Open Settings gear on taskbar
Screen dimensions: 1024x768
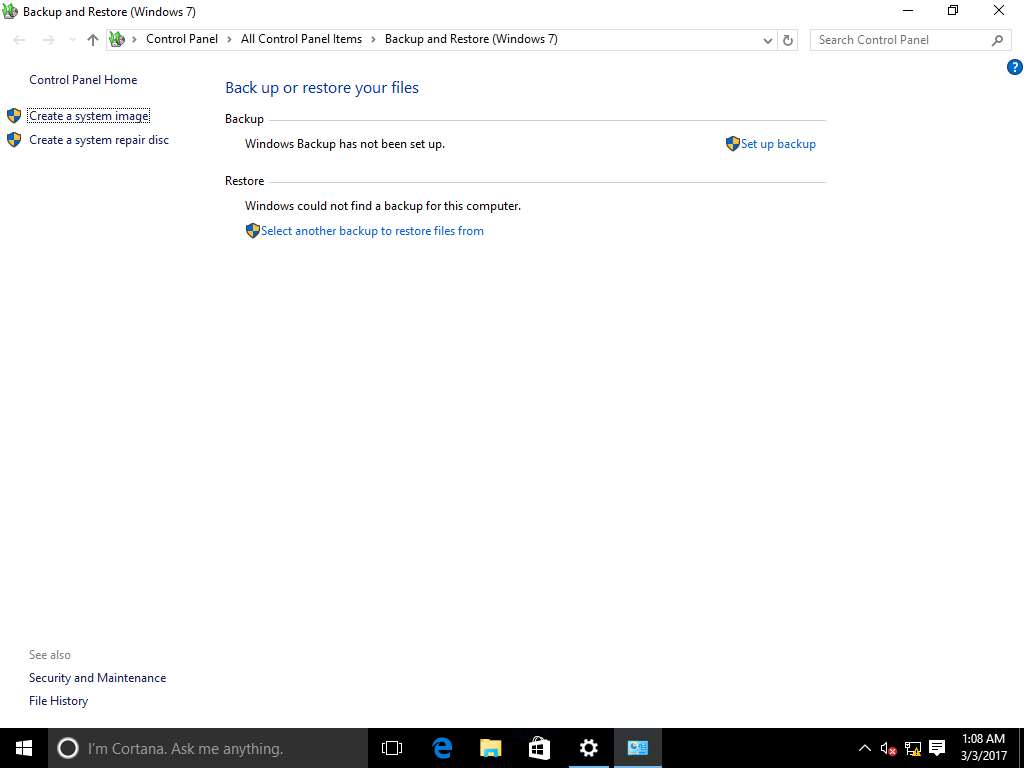tap(588, 748)
